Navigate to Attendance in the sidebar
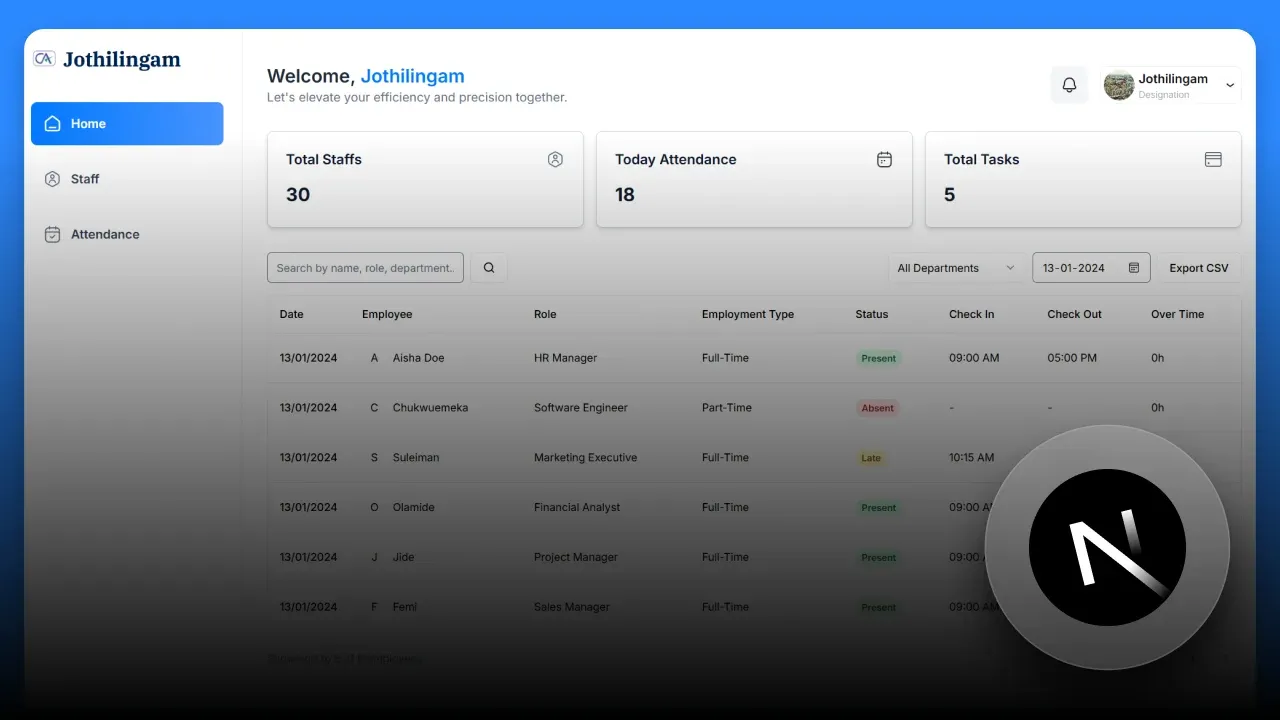Image resolution: width=1280 pixels, height=720 pixels. 104,234
